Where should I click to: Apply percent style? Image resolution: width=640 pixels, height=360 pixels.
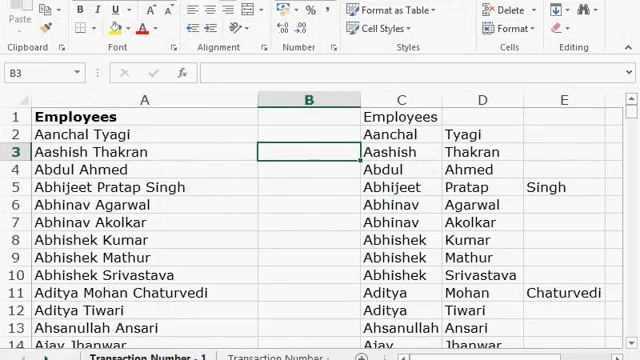pyautogui.click(x=311, y=10)
